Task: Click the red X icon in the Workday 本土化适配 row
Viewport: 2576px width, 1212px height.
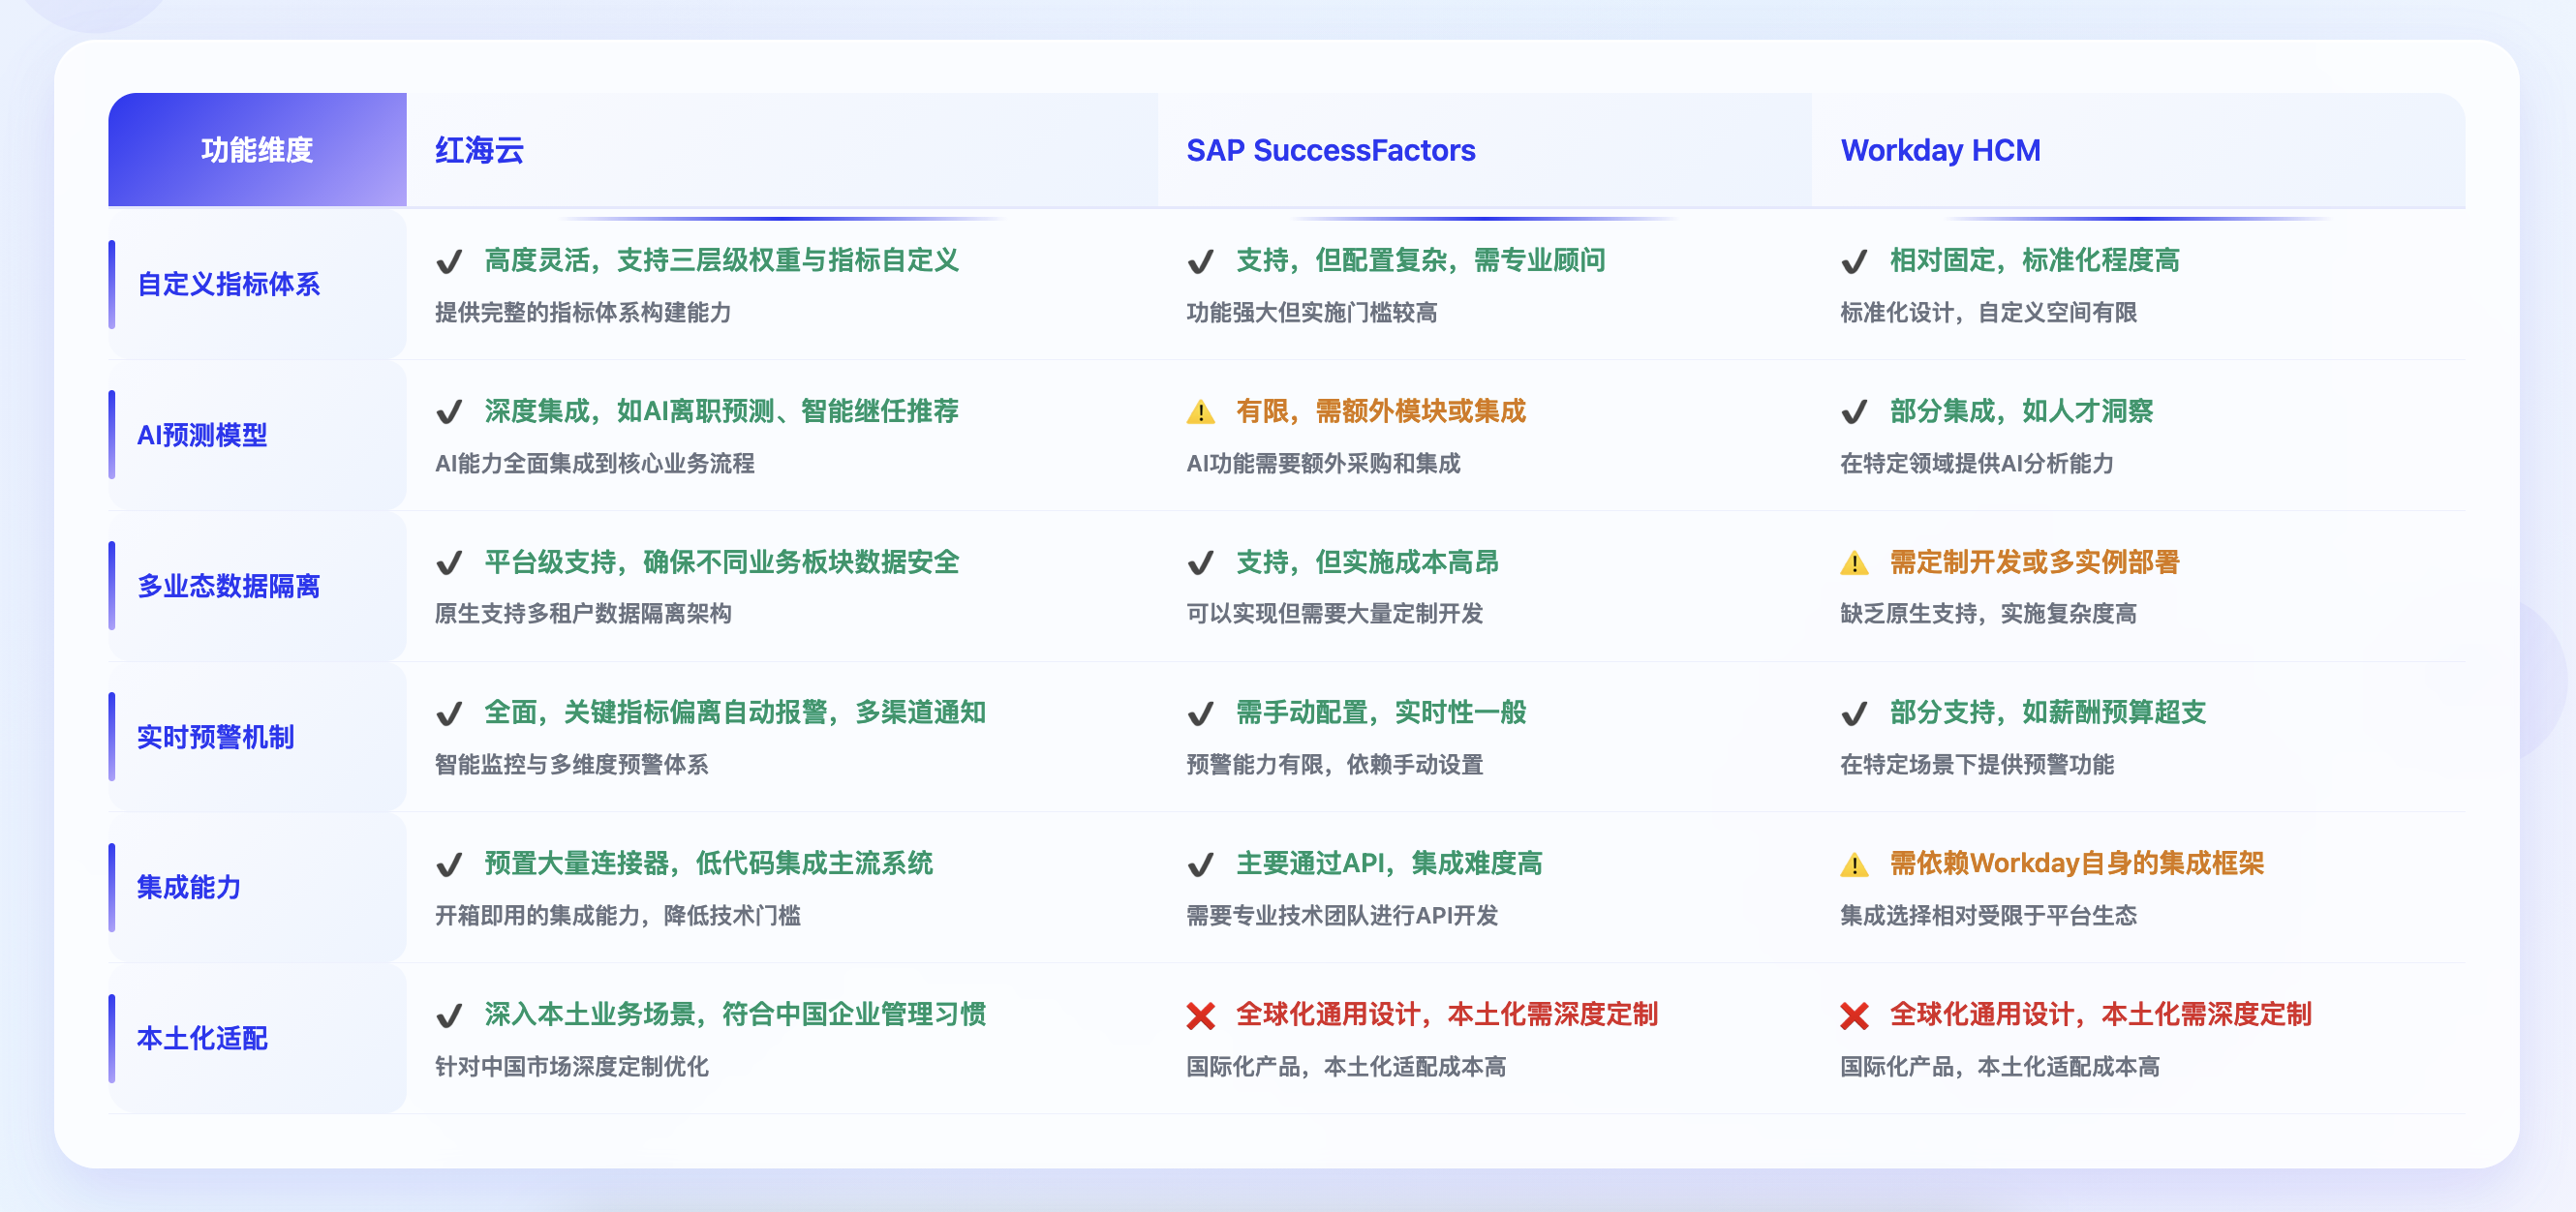Action: point(1853,1016)
